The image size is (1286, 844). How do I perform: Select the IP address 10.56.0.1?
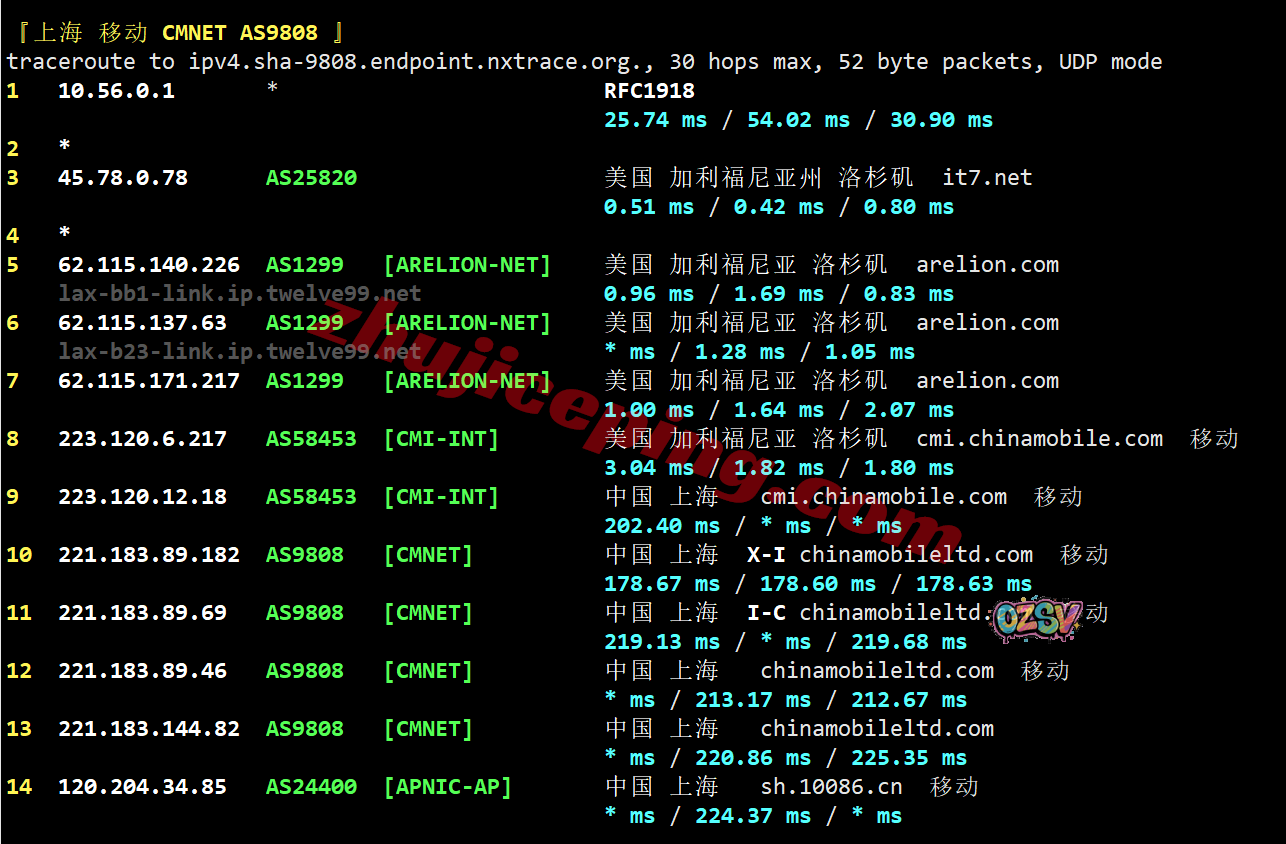point(116,91)
